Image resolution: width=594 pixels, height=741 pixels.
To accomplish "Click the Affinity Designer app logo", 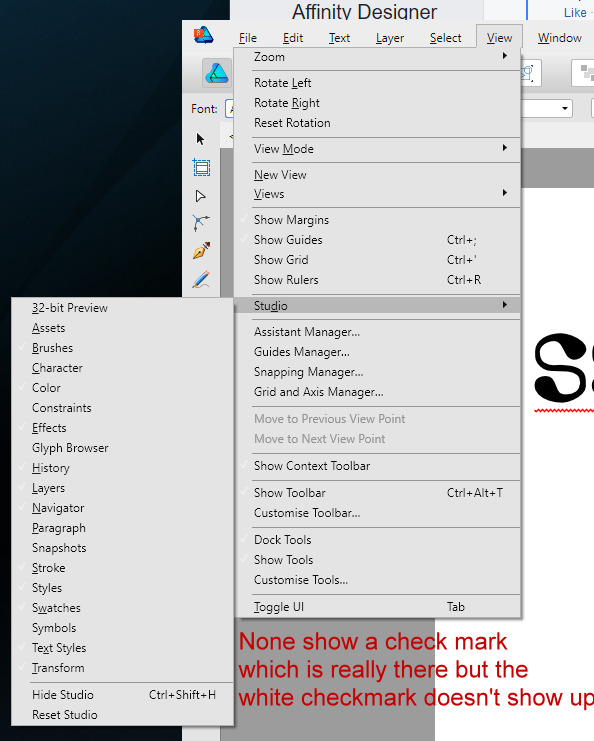I will click(203, 36).
